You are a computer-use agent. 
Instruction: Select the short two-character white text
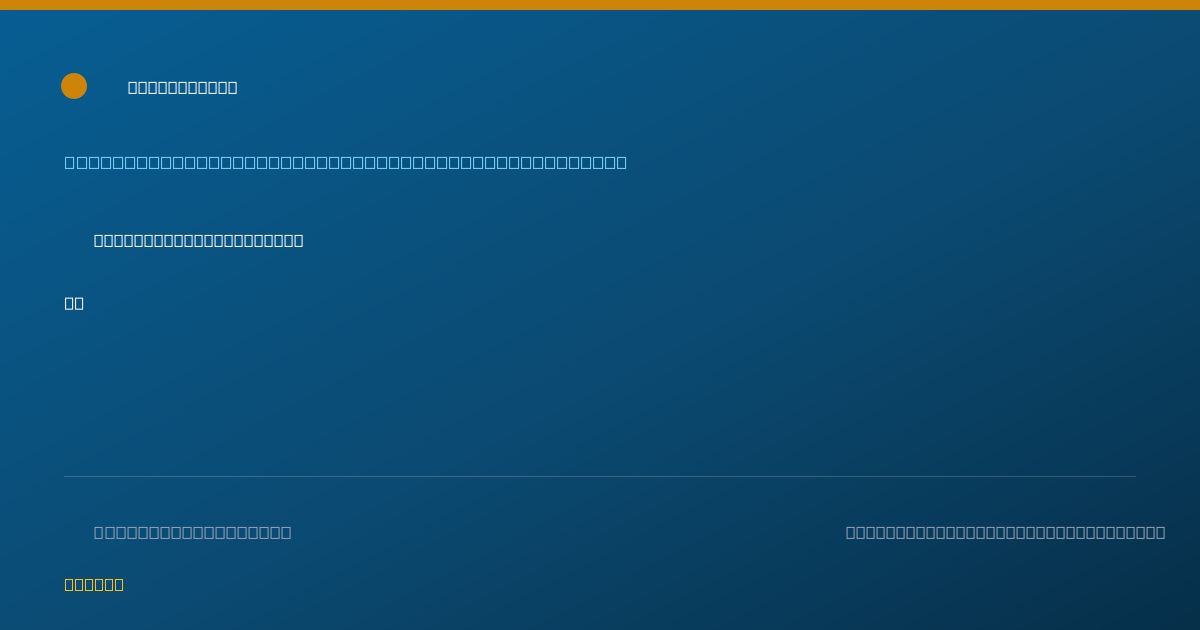(74, 303)
